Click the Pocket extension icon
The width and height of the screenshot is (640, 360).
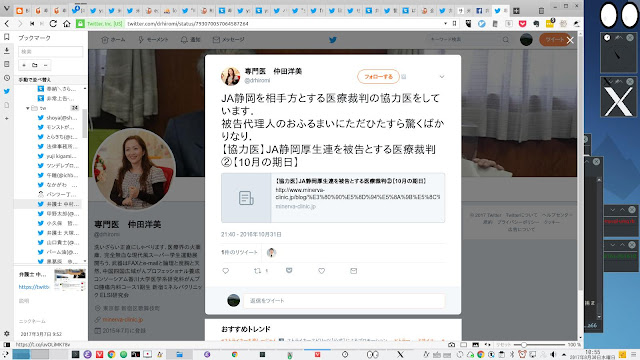point(522,24)
